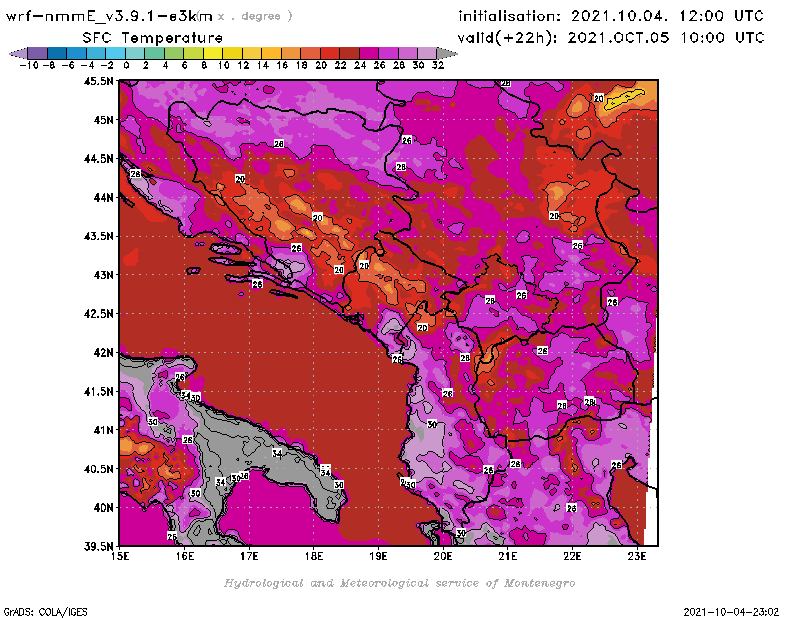Click the 45N latitude label
The height and width of the screenshot is (618, 800).
tap(103, 119)
